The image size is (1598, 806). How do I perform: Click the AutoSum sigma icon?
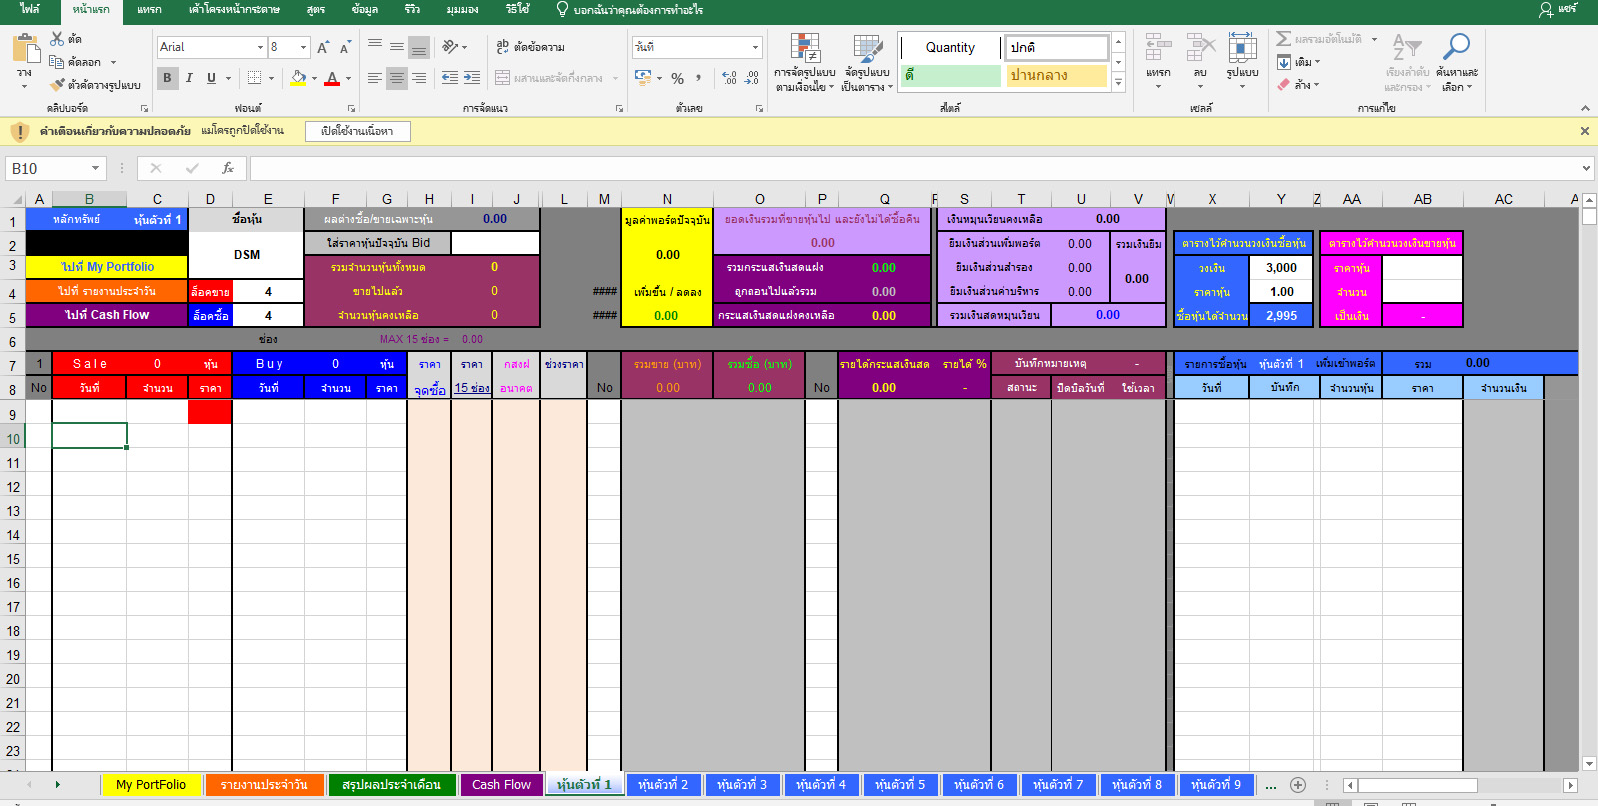(x=1283, y=39)
